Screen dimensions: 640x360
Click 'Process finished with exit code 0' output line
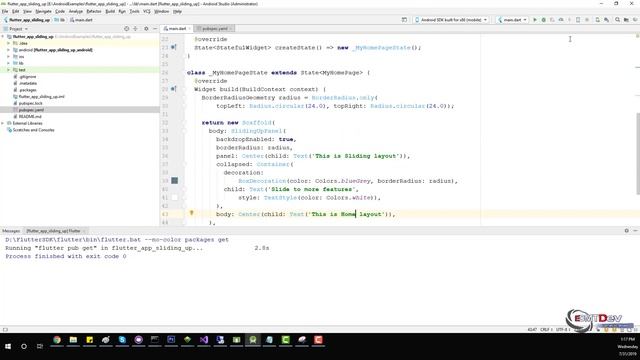pyautogui.click(x=66, y=256)
